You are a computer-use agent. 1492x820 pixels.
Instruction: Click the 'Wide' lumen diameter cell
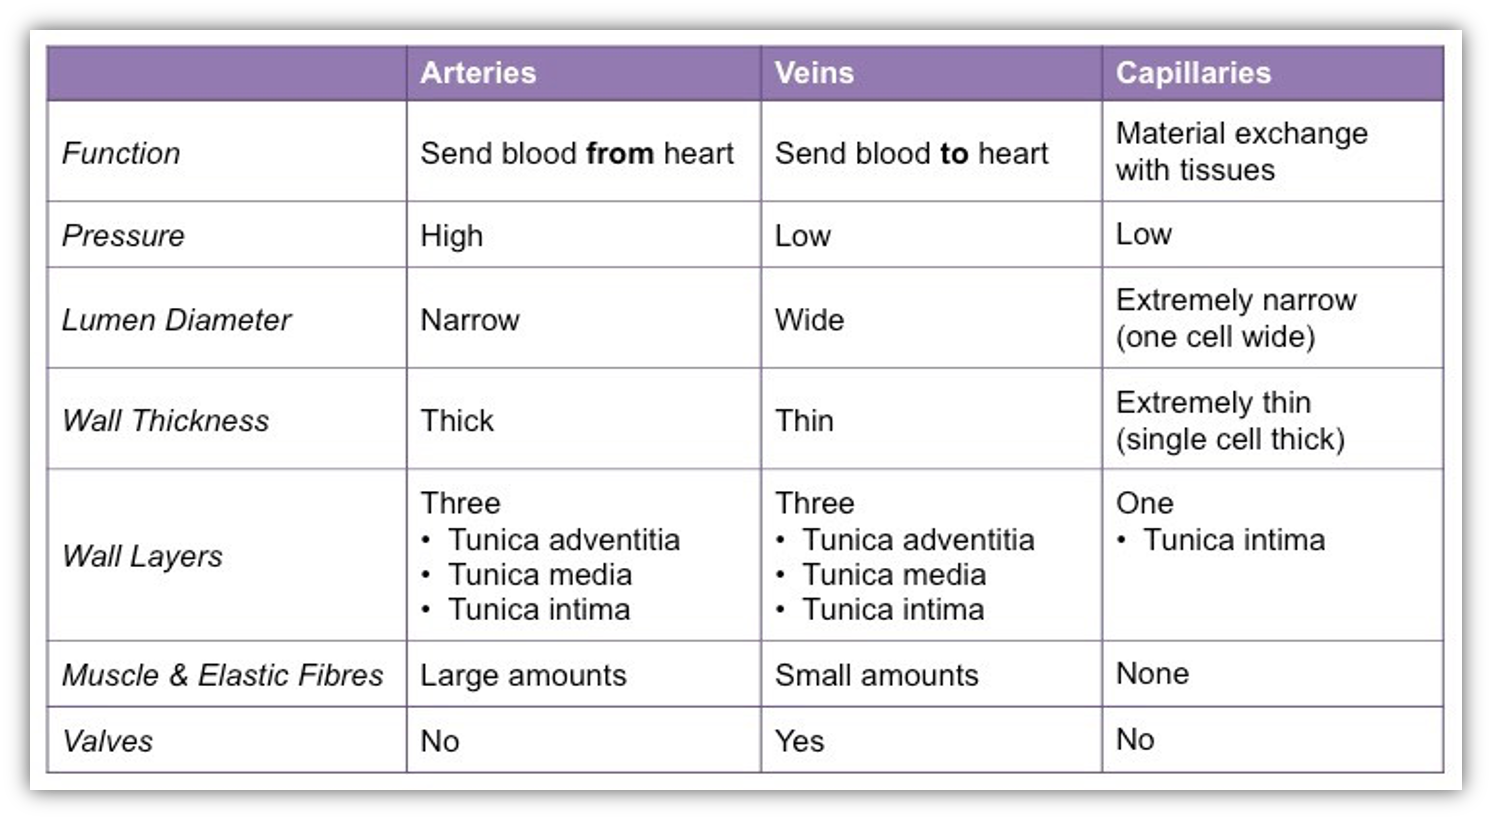pos(809,320)
